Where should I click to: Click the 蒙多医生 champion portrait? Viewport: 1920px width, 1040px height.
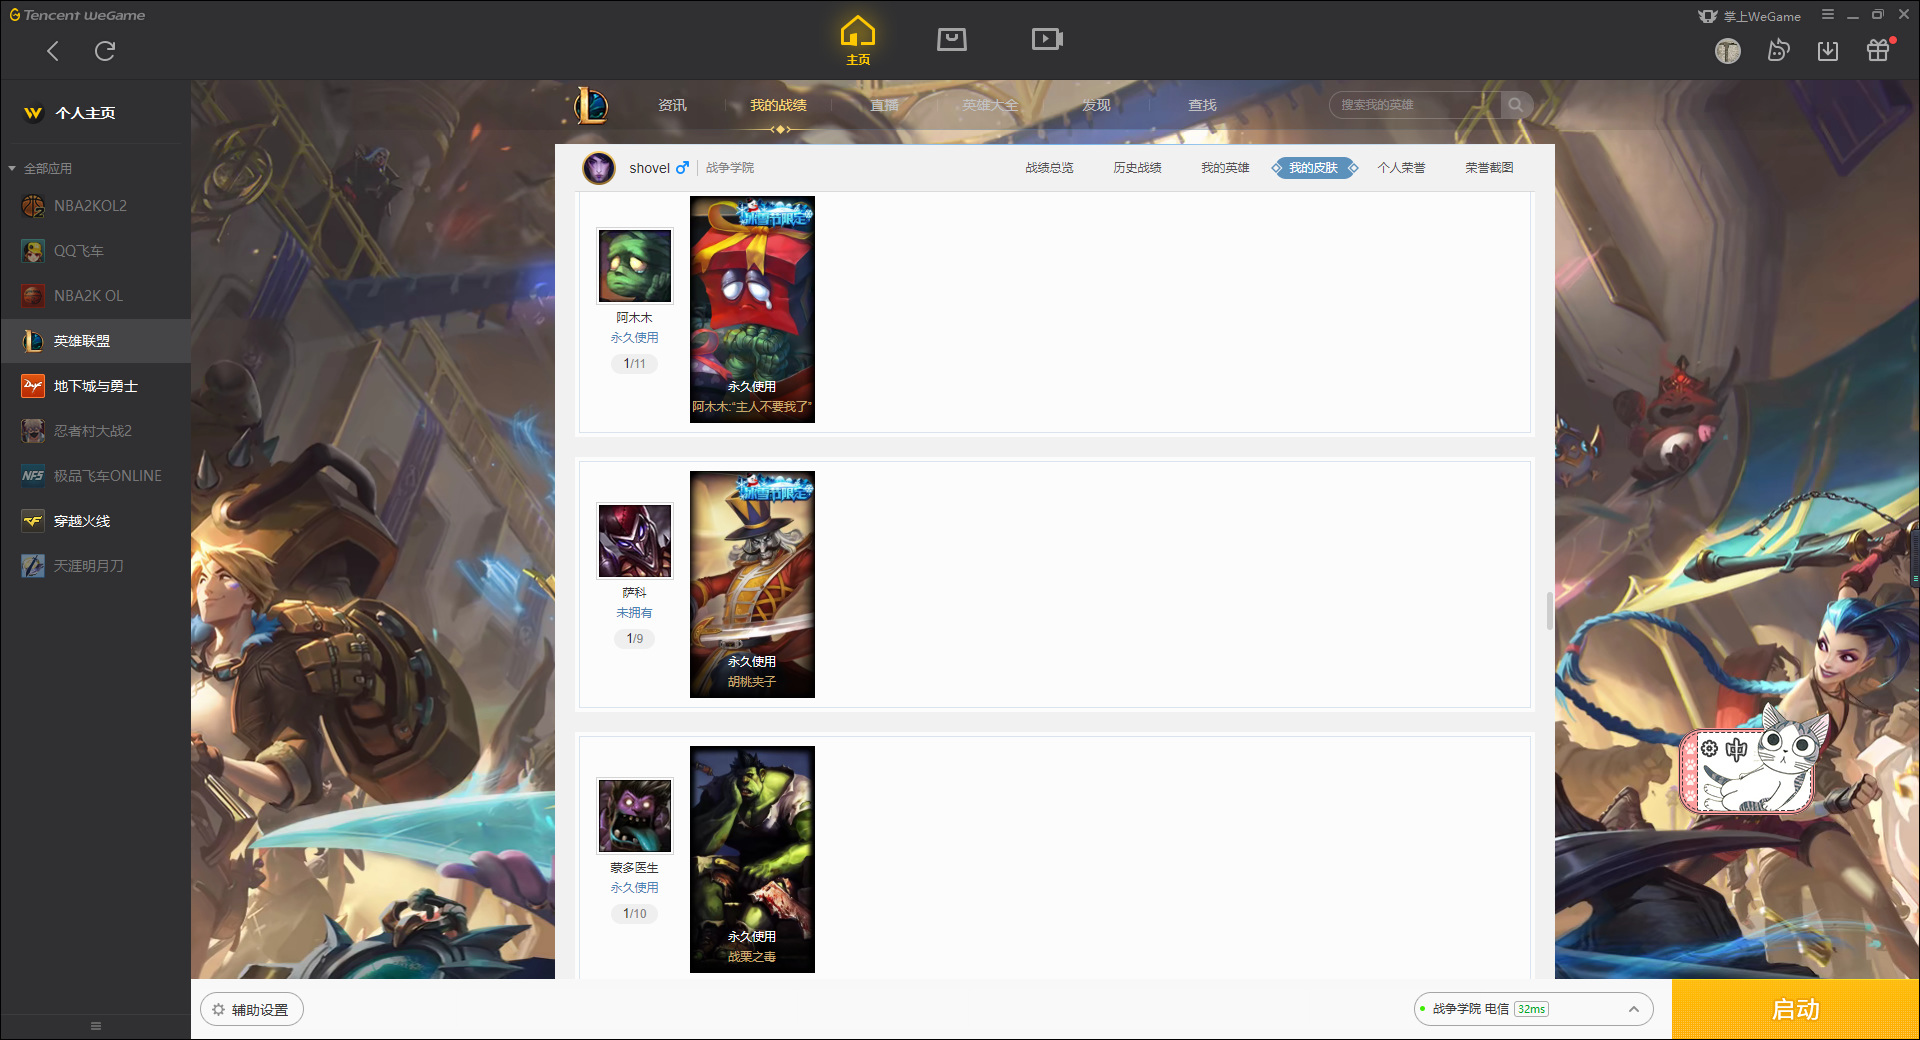[x=635, y=816]
